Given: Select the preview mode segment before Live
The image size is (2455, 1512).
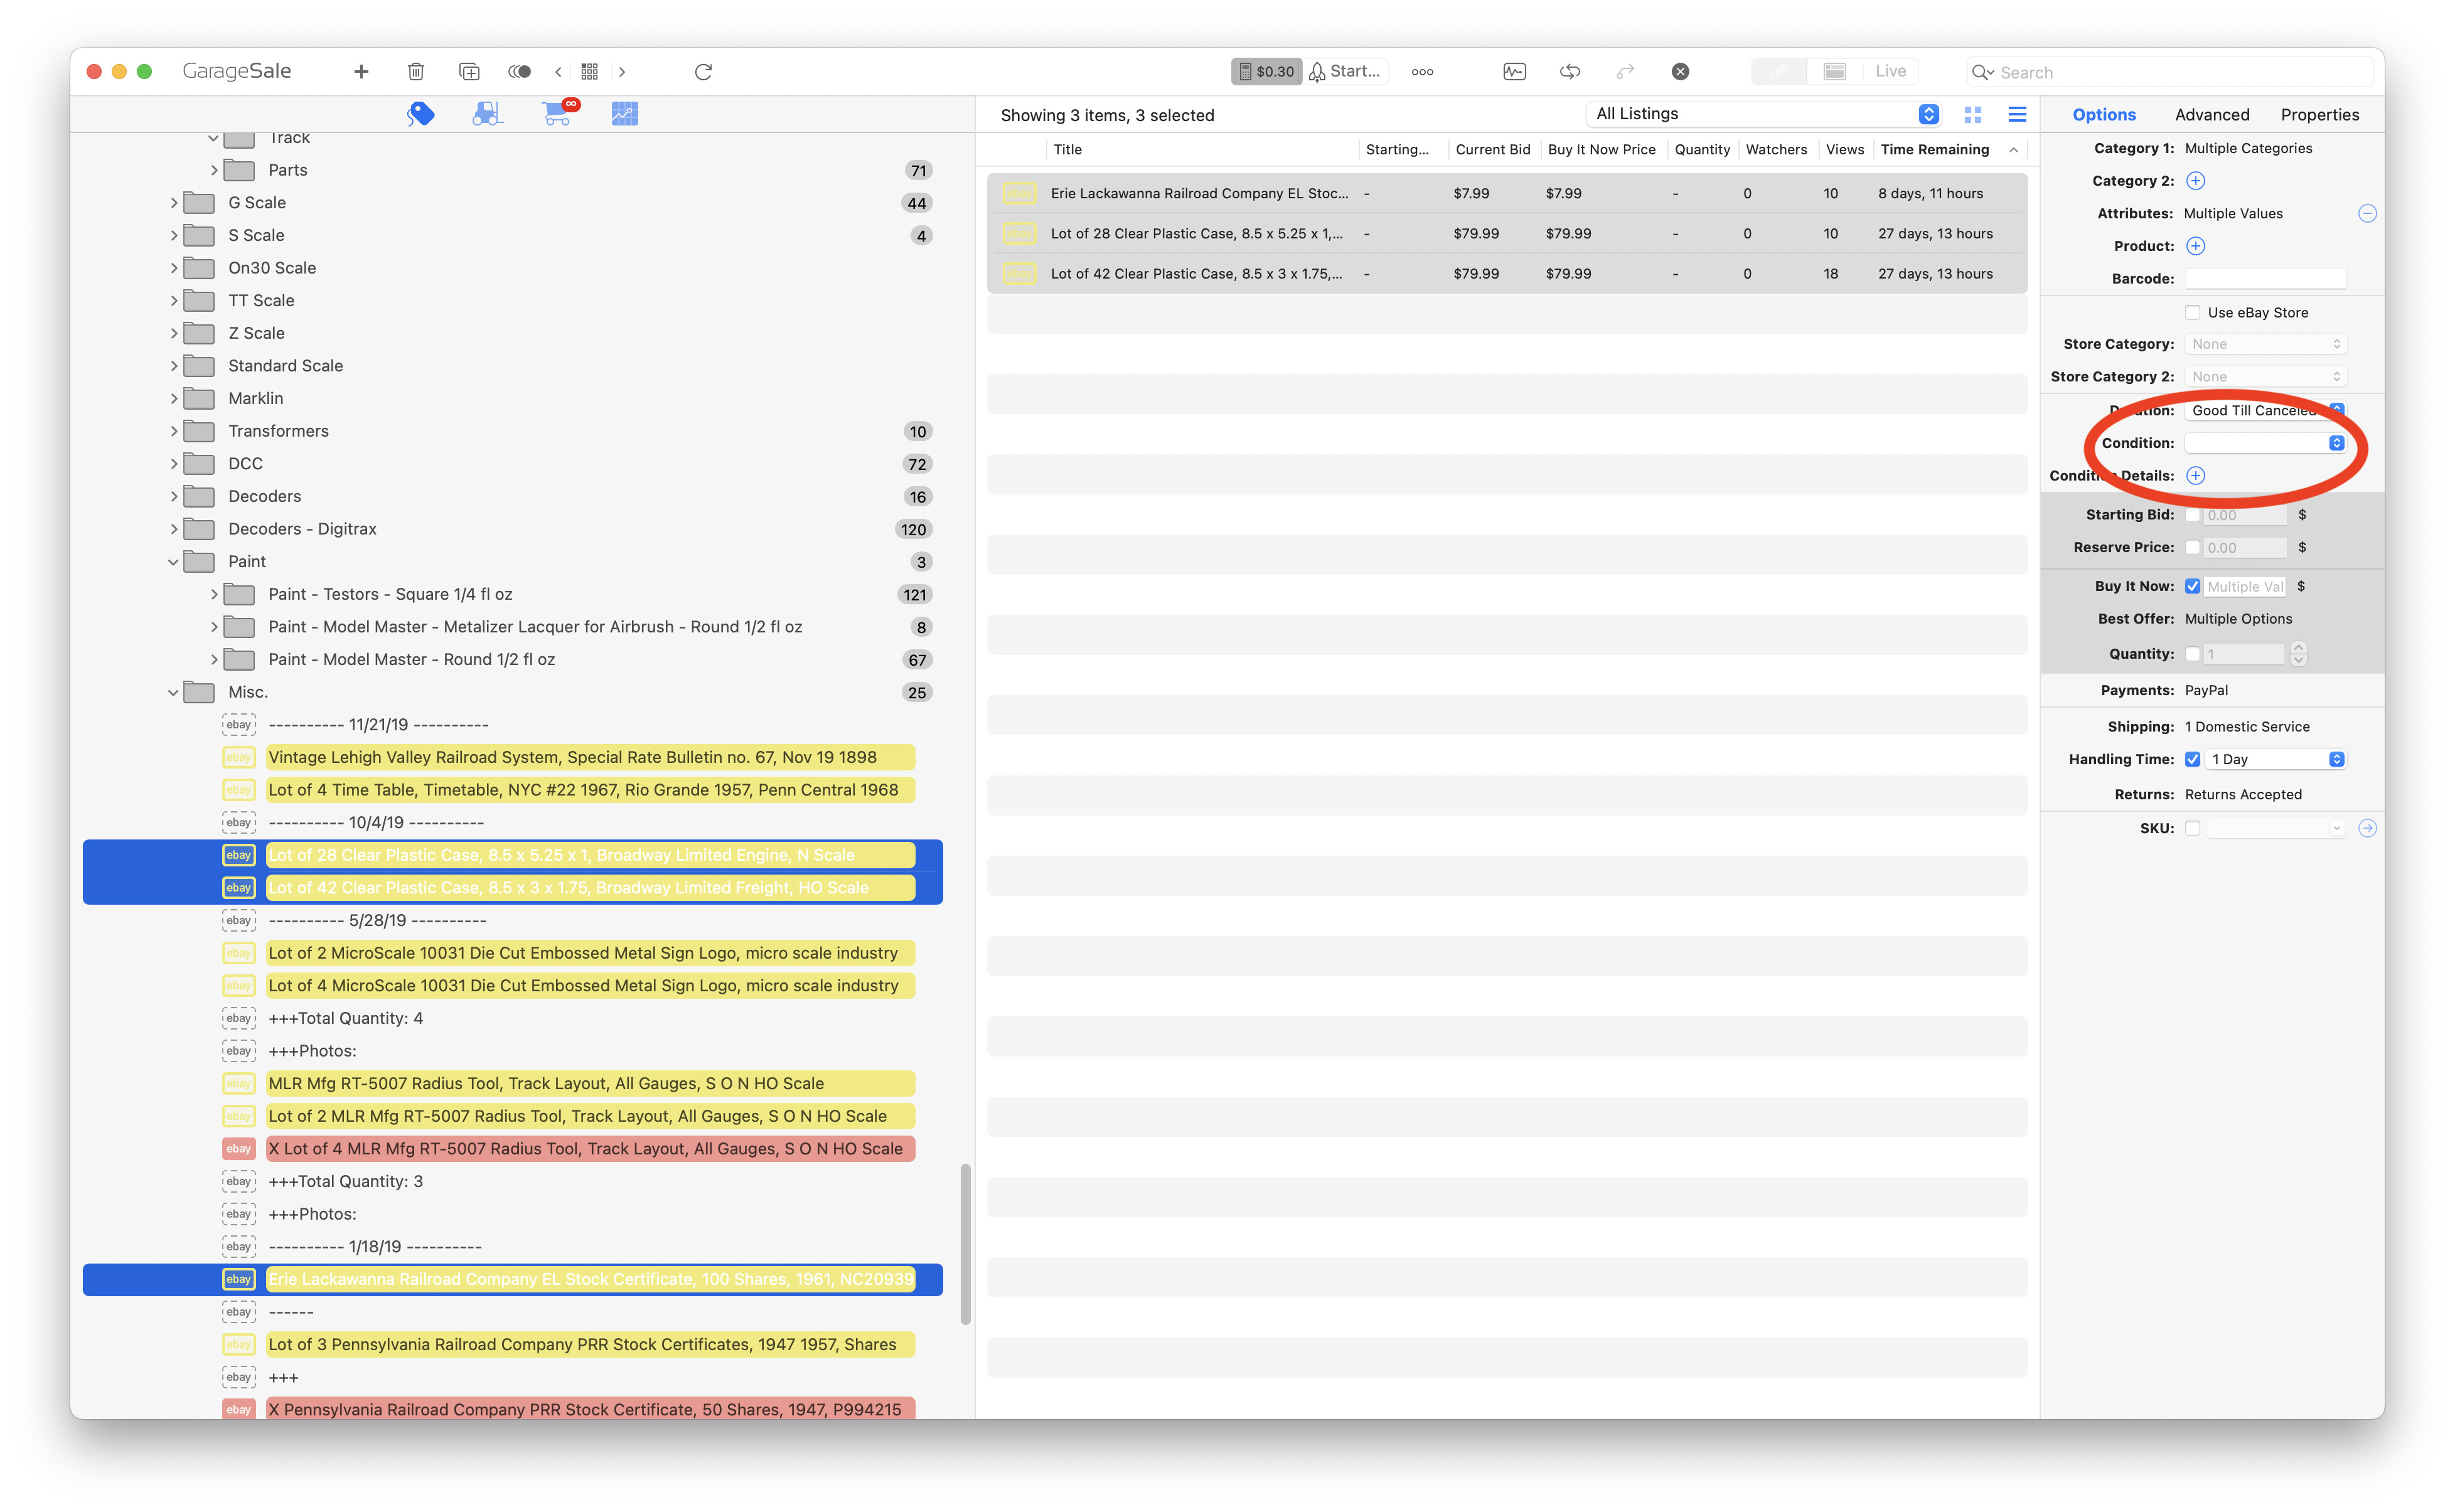Looking at the screenshot, I should pos(1834,71).
